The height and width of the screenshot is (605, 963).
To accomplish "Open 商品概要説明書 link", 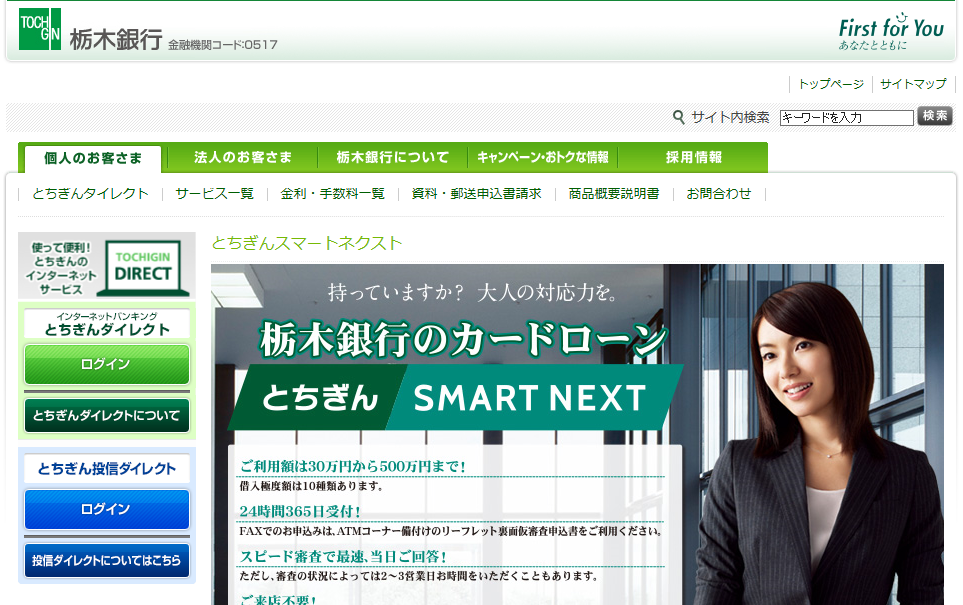I will click(614, 194).
